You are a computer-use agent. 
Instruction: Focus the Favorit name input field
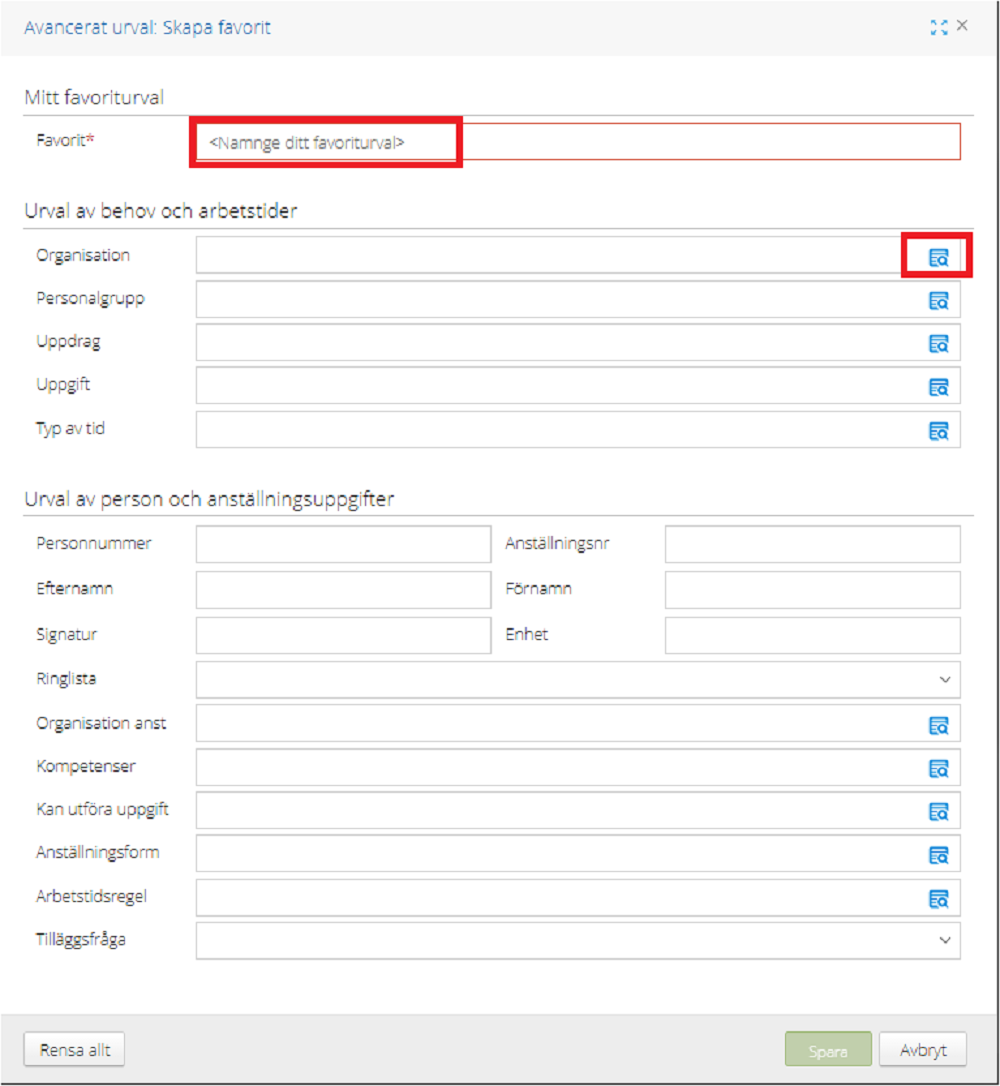[x=578, y=142]
